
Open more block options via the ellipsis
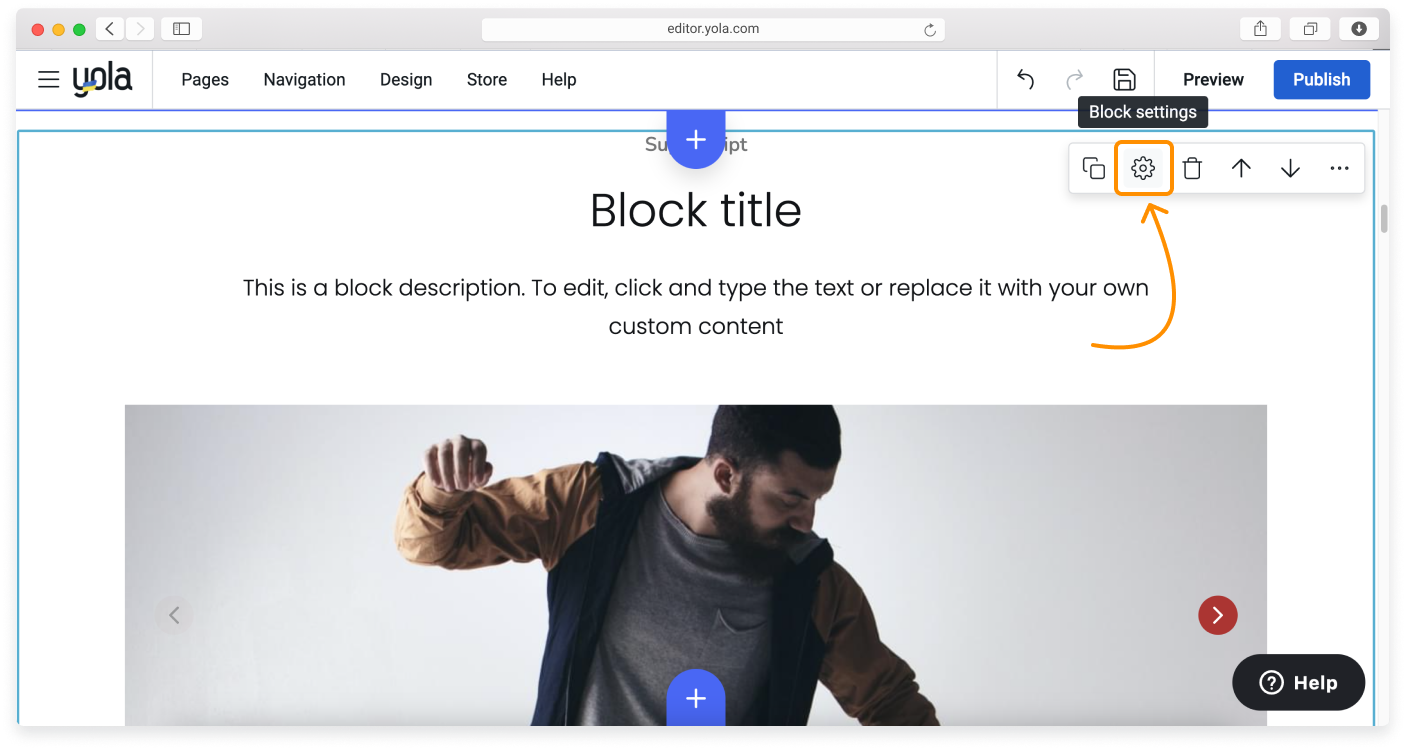(1339, 168)
